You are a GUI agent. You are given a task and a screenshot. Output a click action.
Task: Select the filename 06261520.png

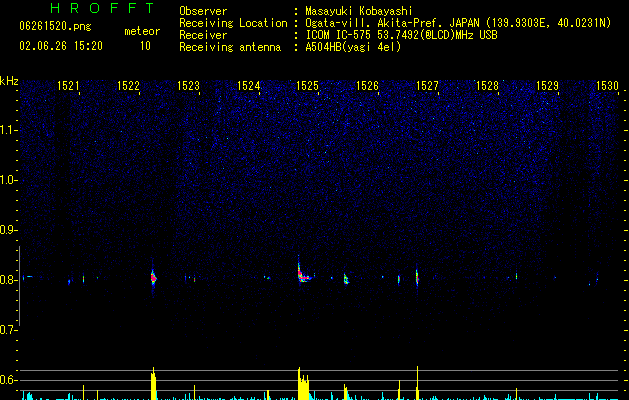pos(55,26)
